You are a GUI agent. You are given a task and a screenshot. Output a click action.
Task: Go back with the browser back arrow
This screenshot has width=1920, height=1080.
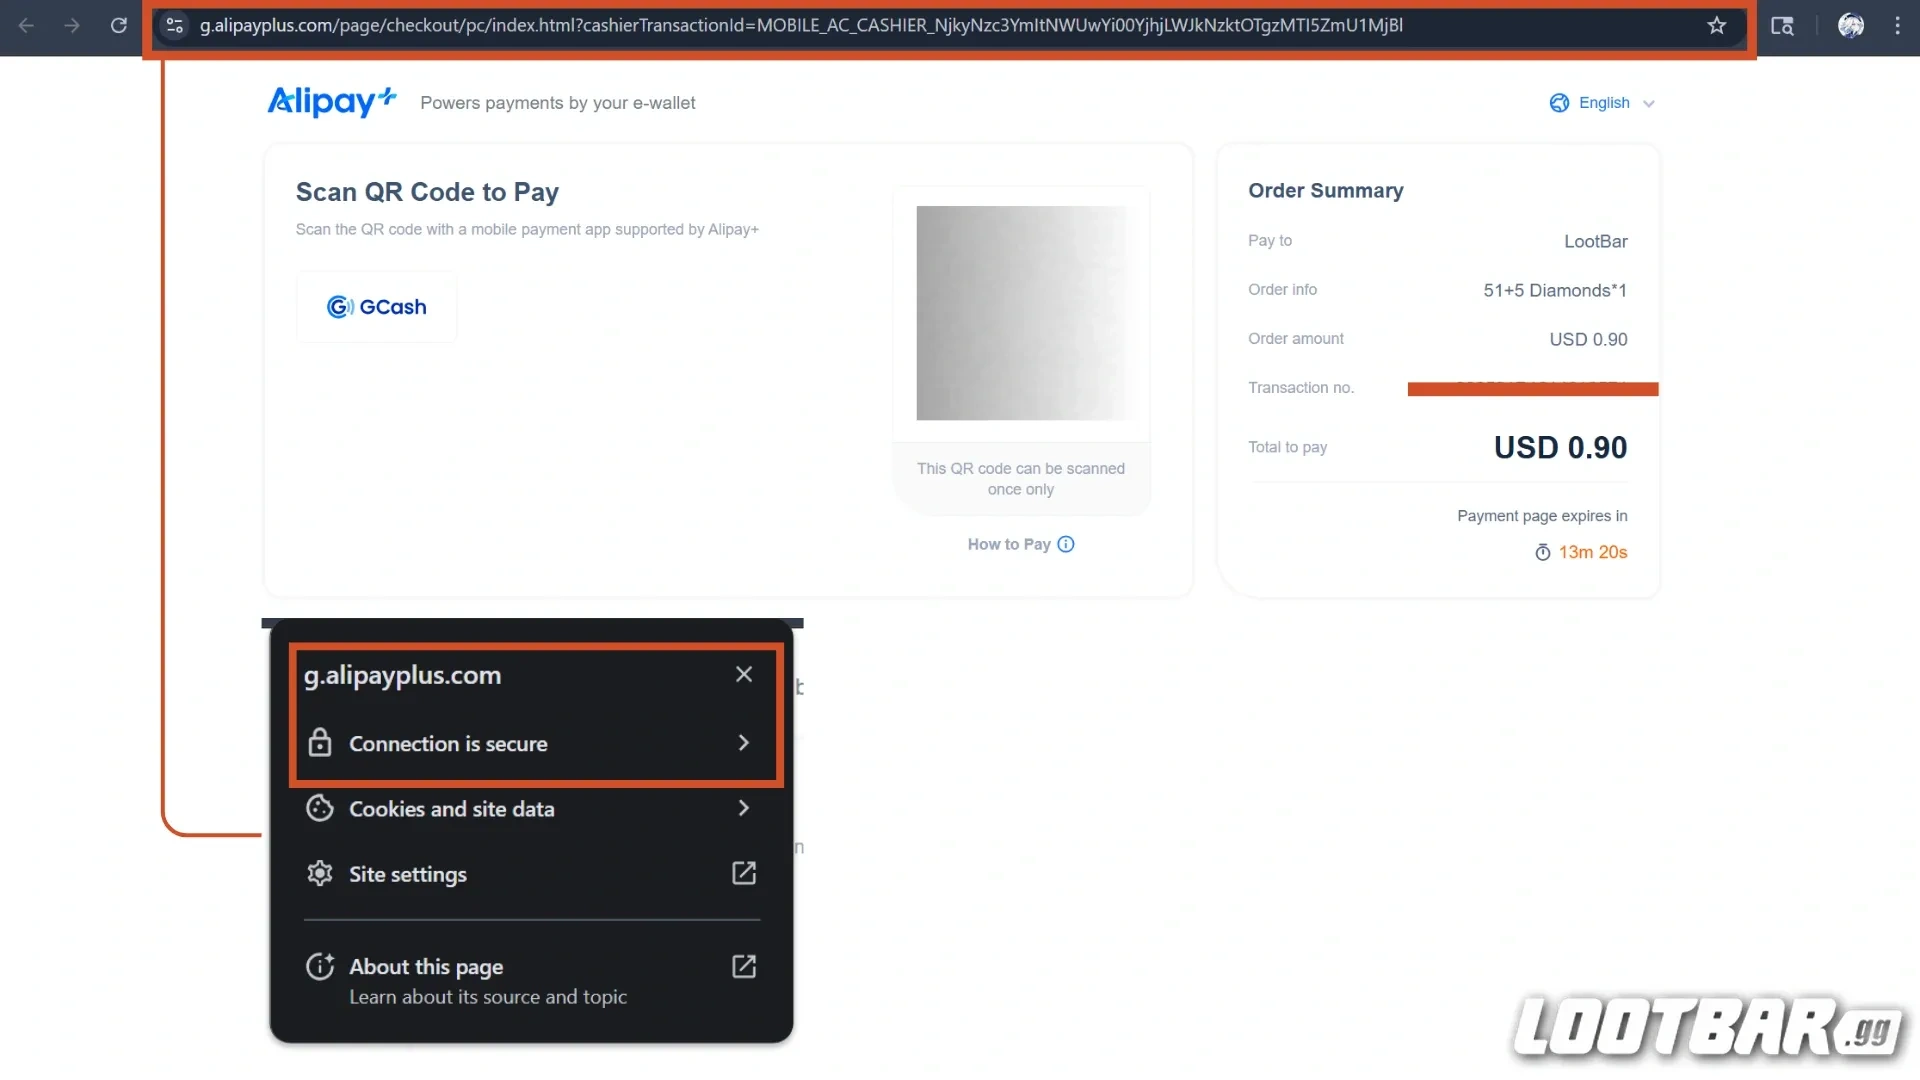27,26
